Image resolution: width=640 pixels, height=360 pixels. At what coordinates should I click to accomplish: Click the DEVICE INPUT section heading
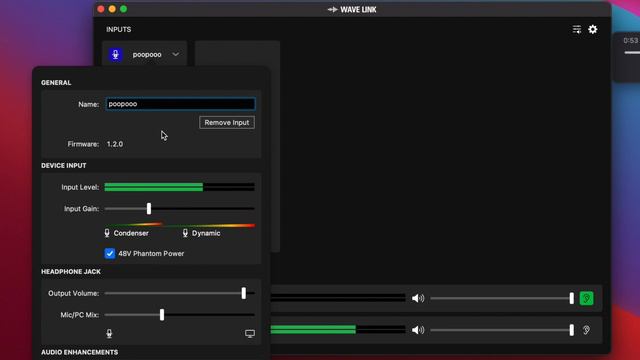click(x=64, y=165)
